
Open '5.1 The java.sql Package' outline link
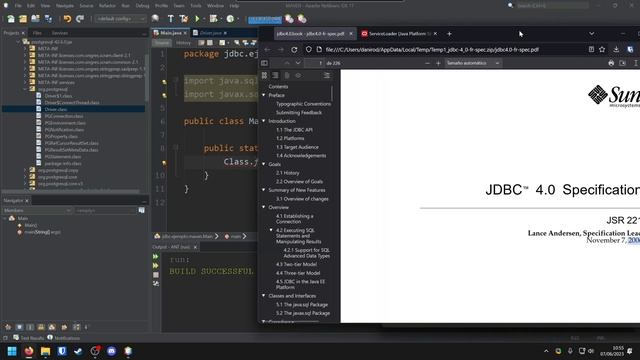pos(302,304)
